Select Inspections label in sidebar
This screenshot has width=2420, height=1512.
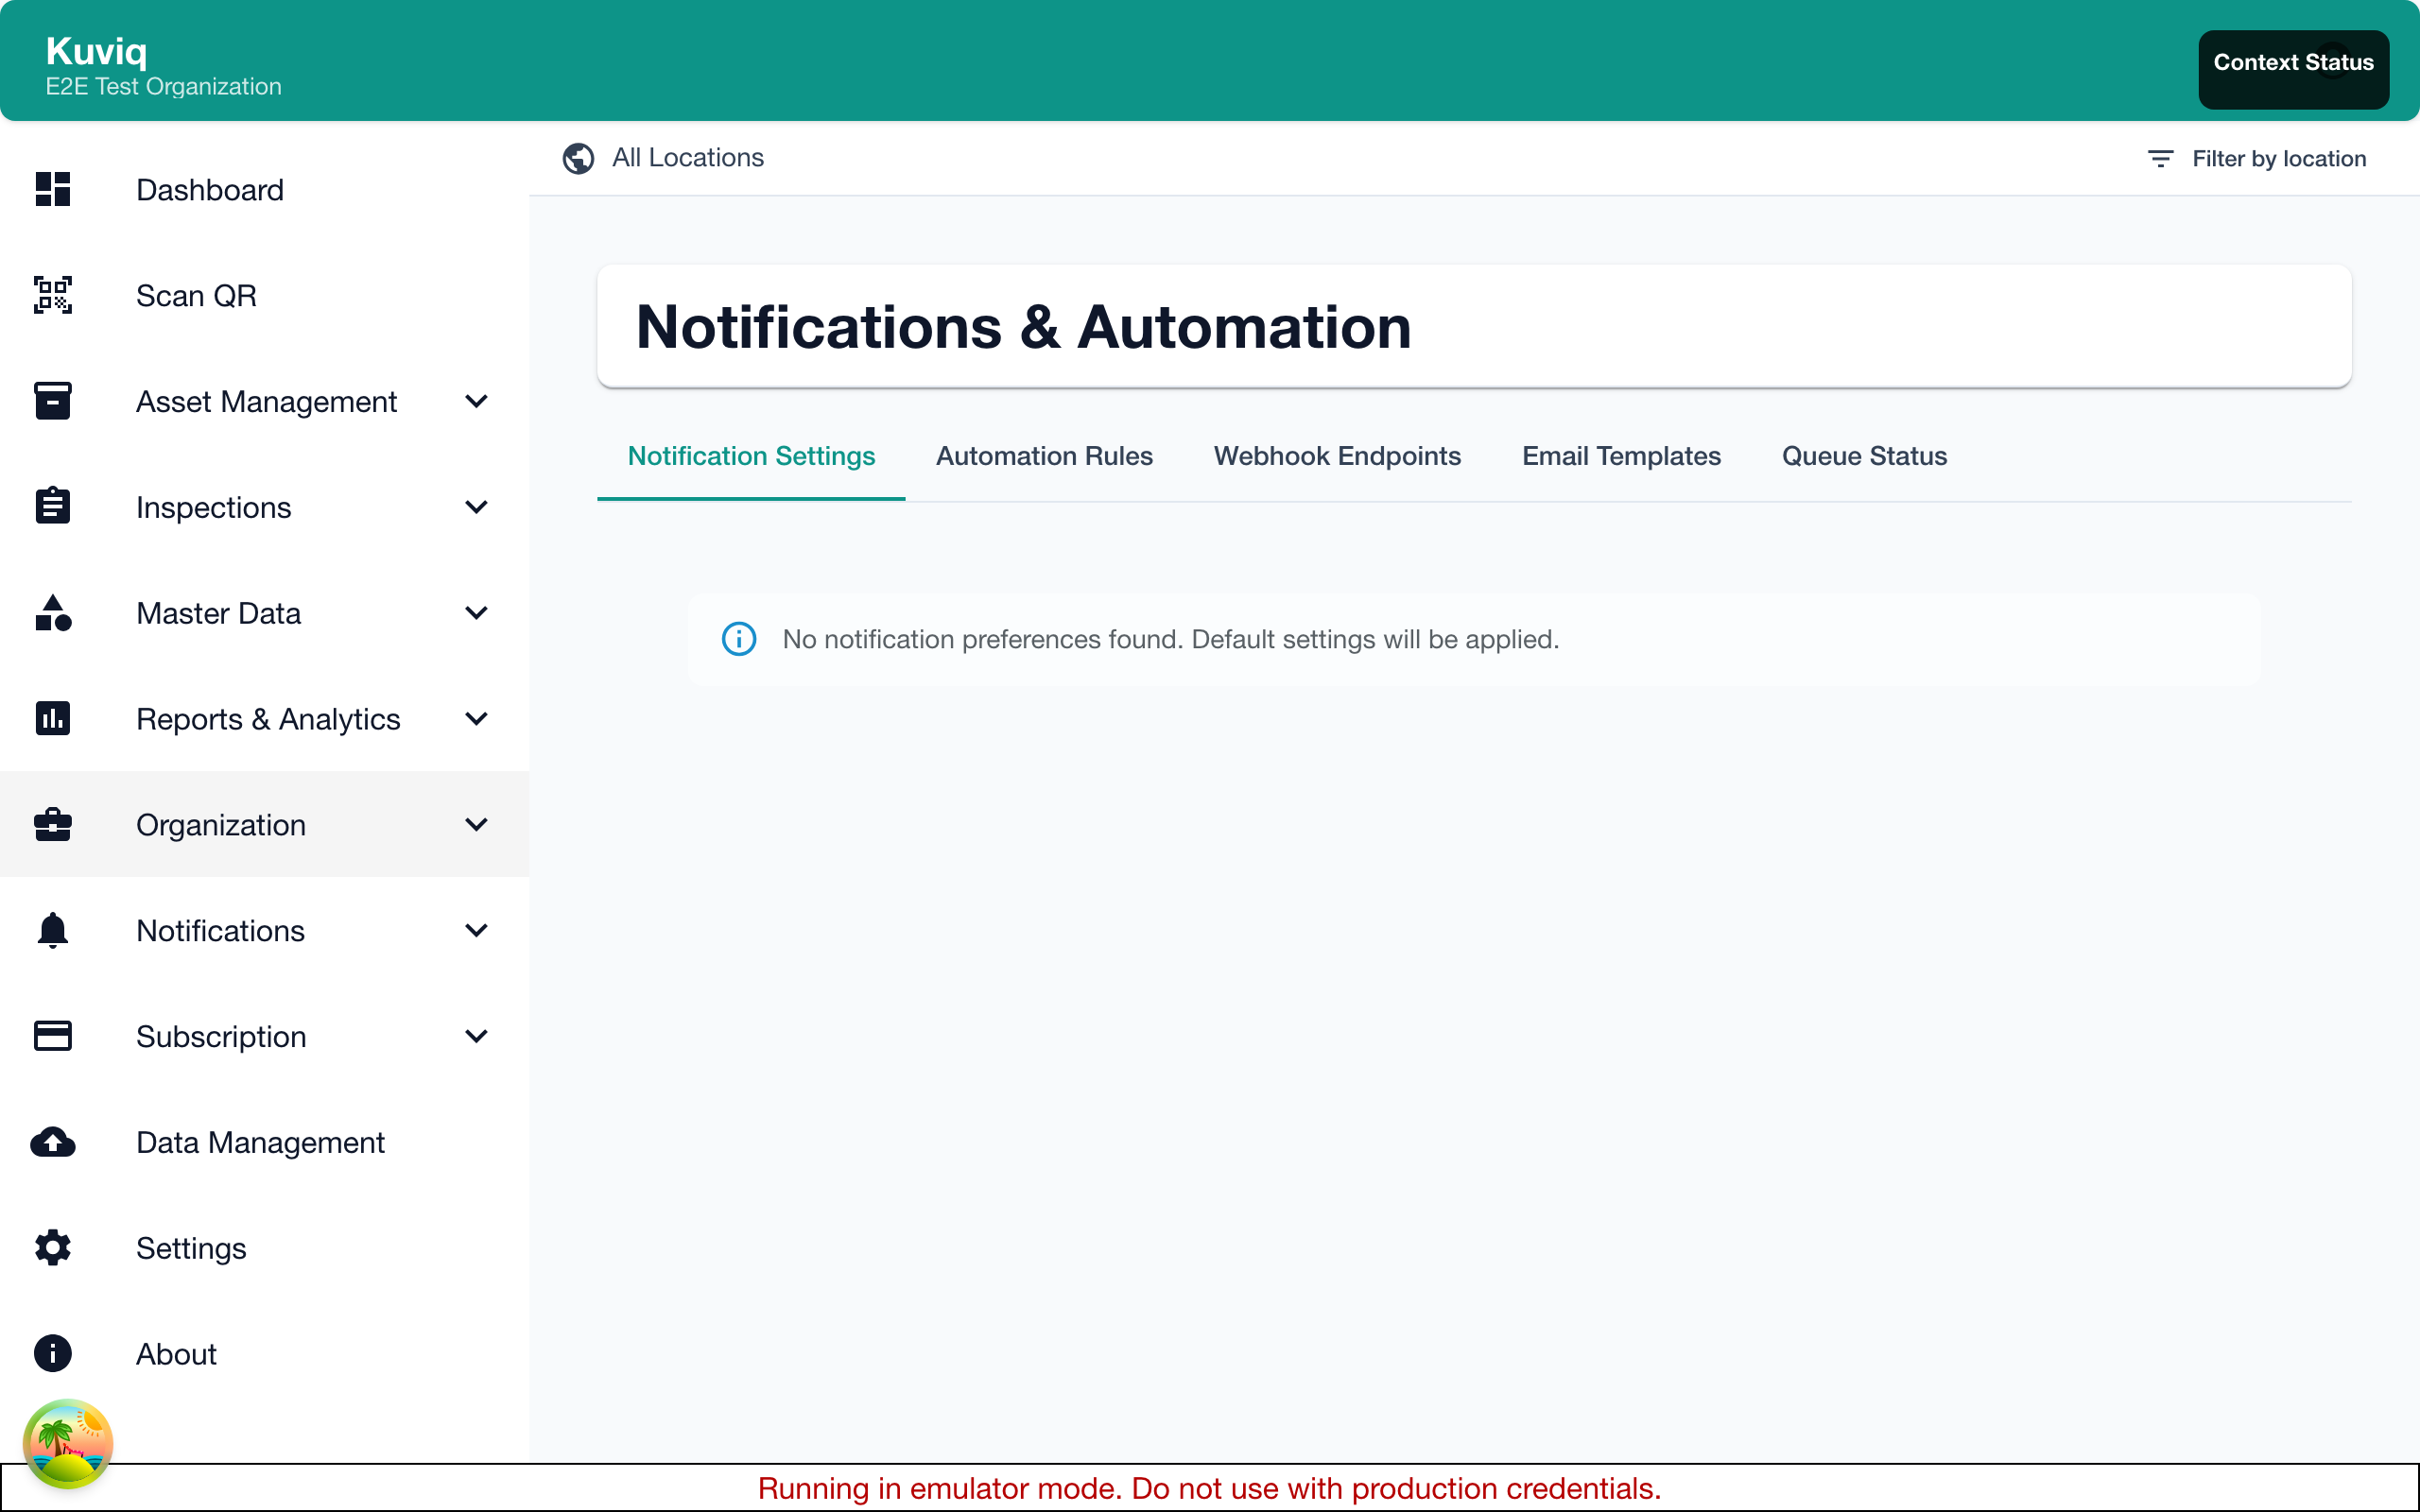[x=213, y=508]
